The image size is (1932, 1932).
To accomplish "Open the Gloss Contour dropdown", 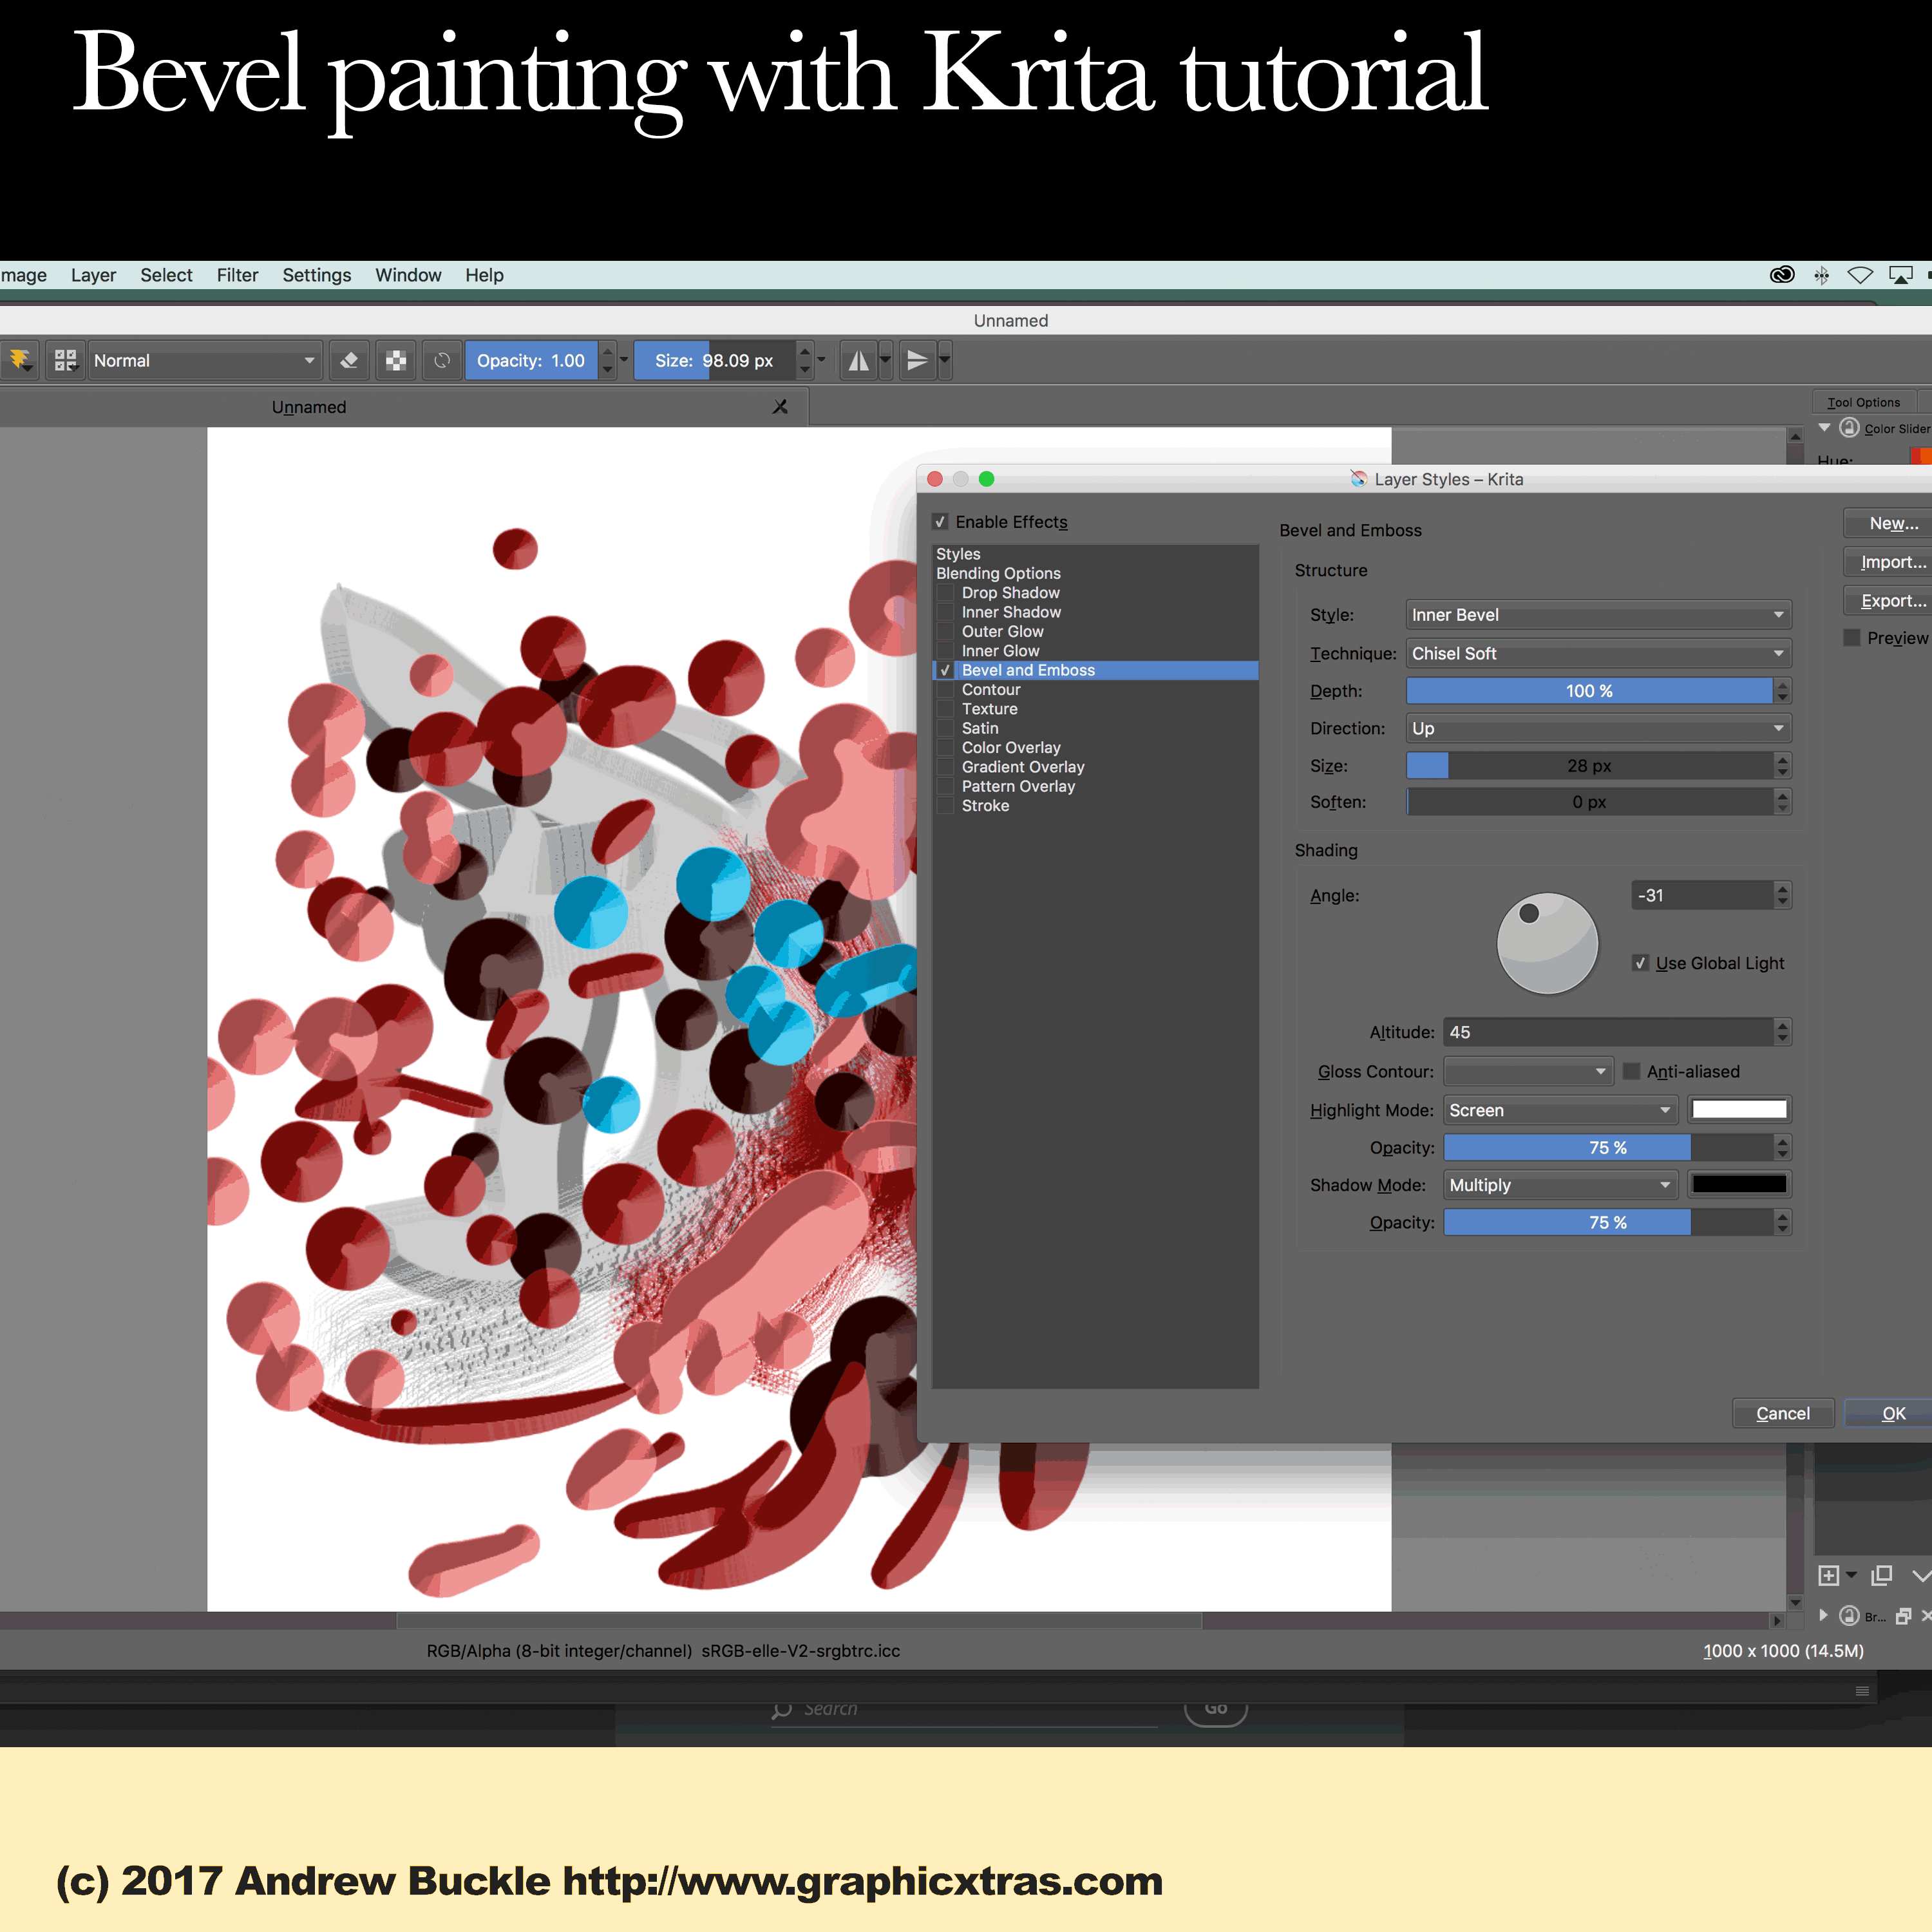I will [1528, 1071].
